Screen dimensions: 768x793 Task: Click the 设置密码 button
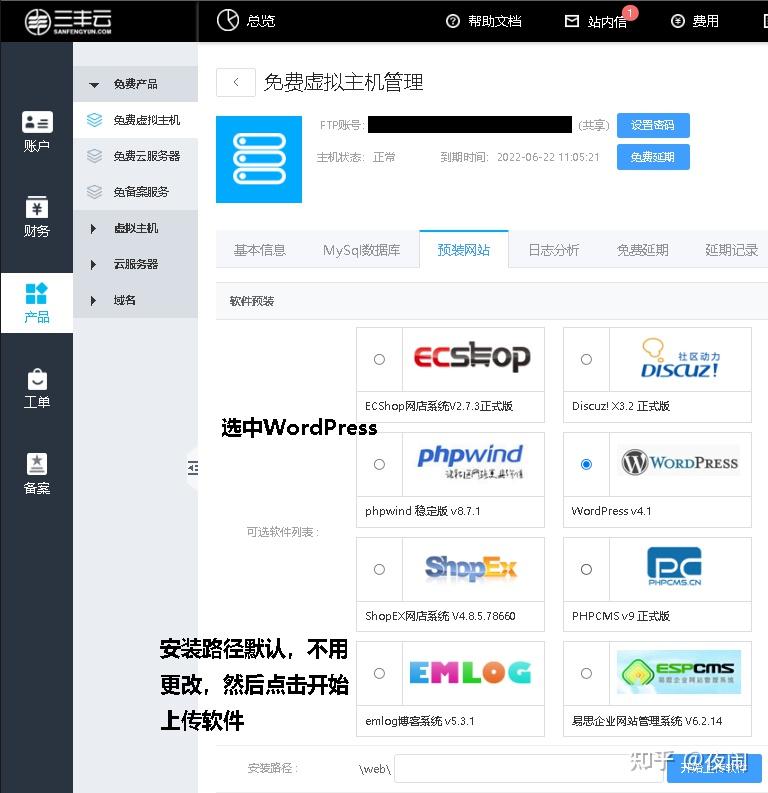(x=653, y=125)
